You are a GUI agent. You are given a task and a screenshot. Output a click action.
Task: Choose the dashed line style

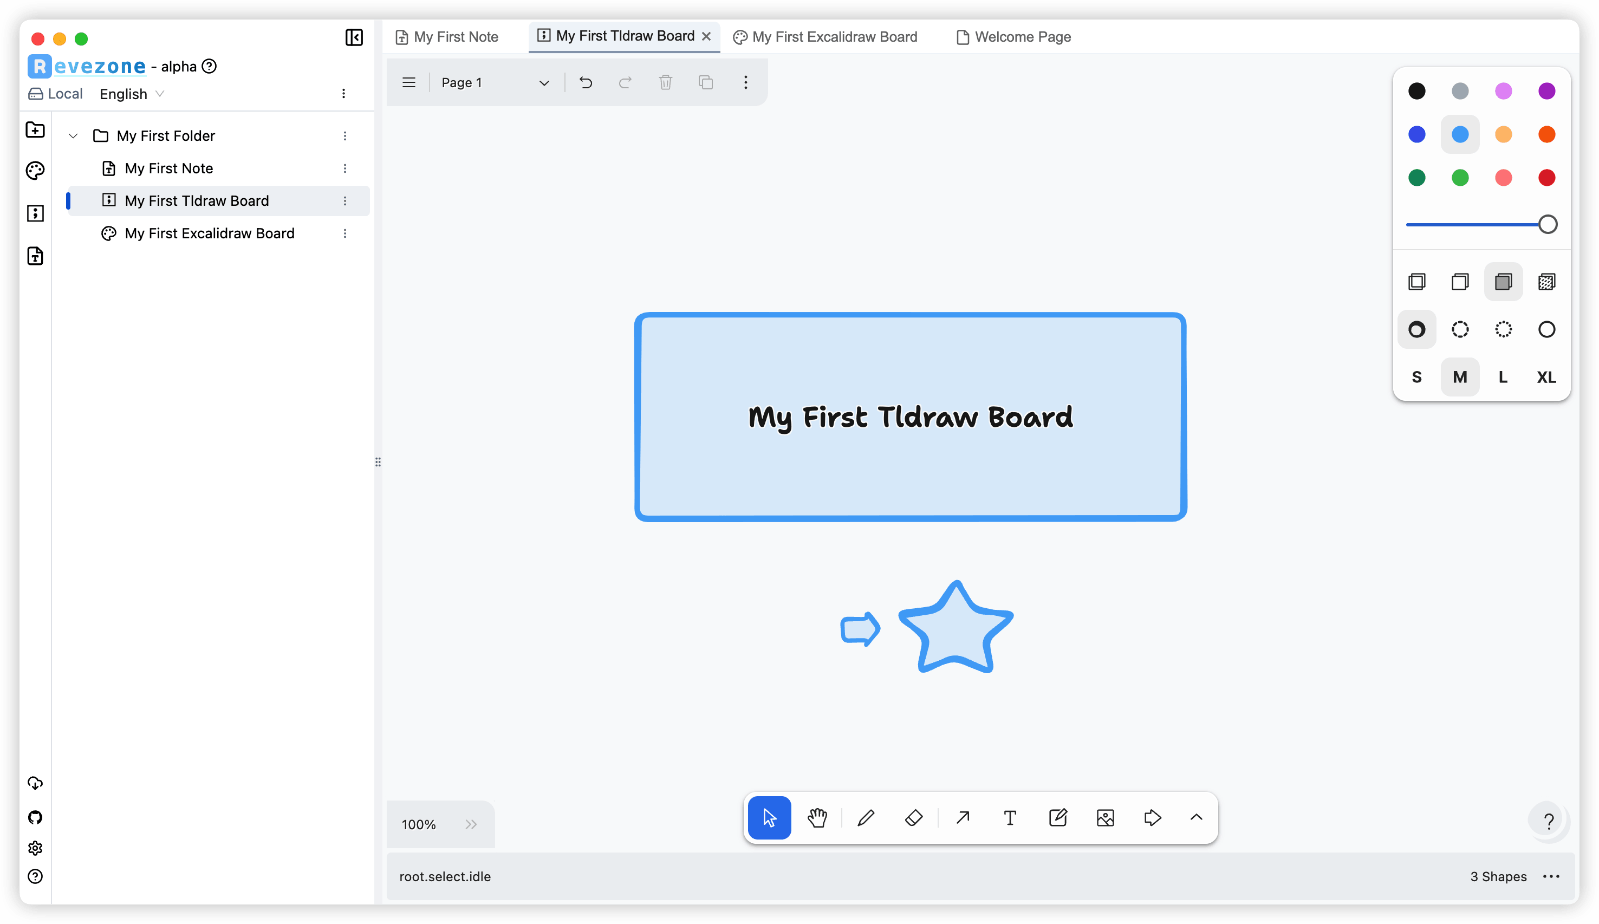click(1460, 329)
